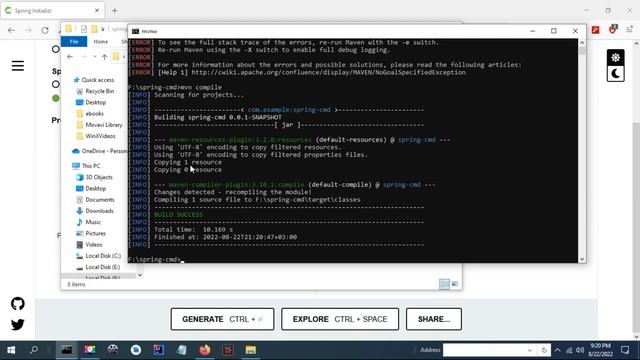
Task: Switch to light theme with sun icon
Action: (x=616, y=58)
